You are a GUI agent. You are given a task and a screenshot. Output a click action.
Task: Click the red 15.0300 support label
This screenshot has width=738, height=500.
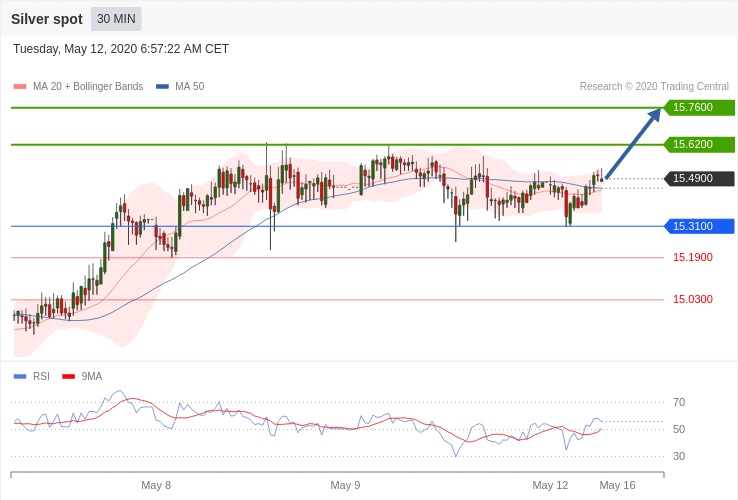[x=692, y=299]
